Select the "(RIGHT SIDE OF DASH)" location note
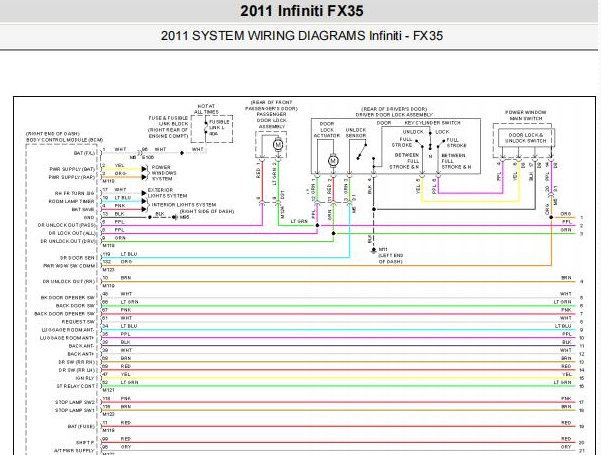Screen dimensions: 601x455 207,211
